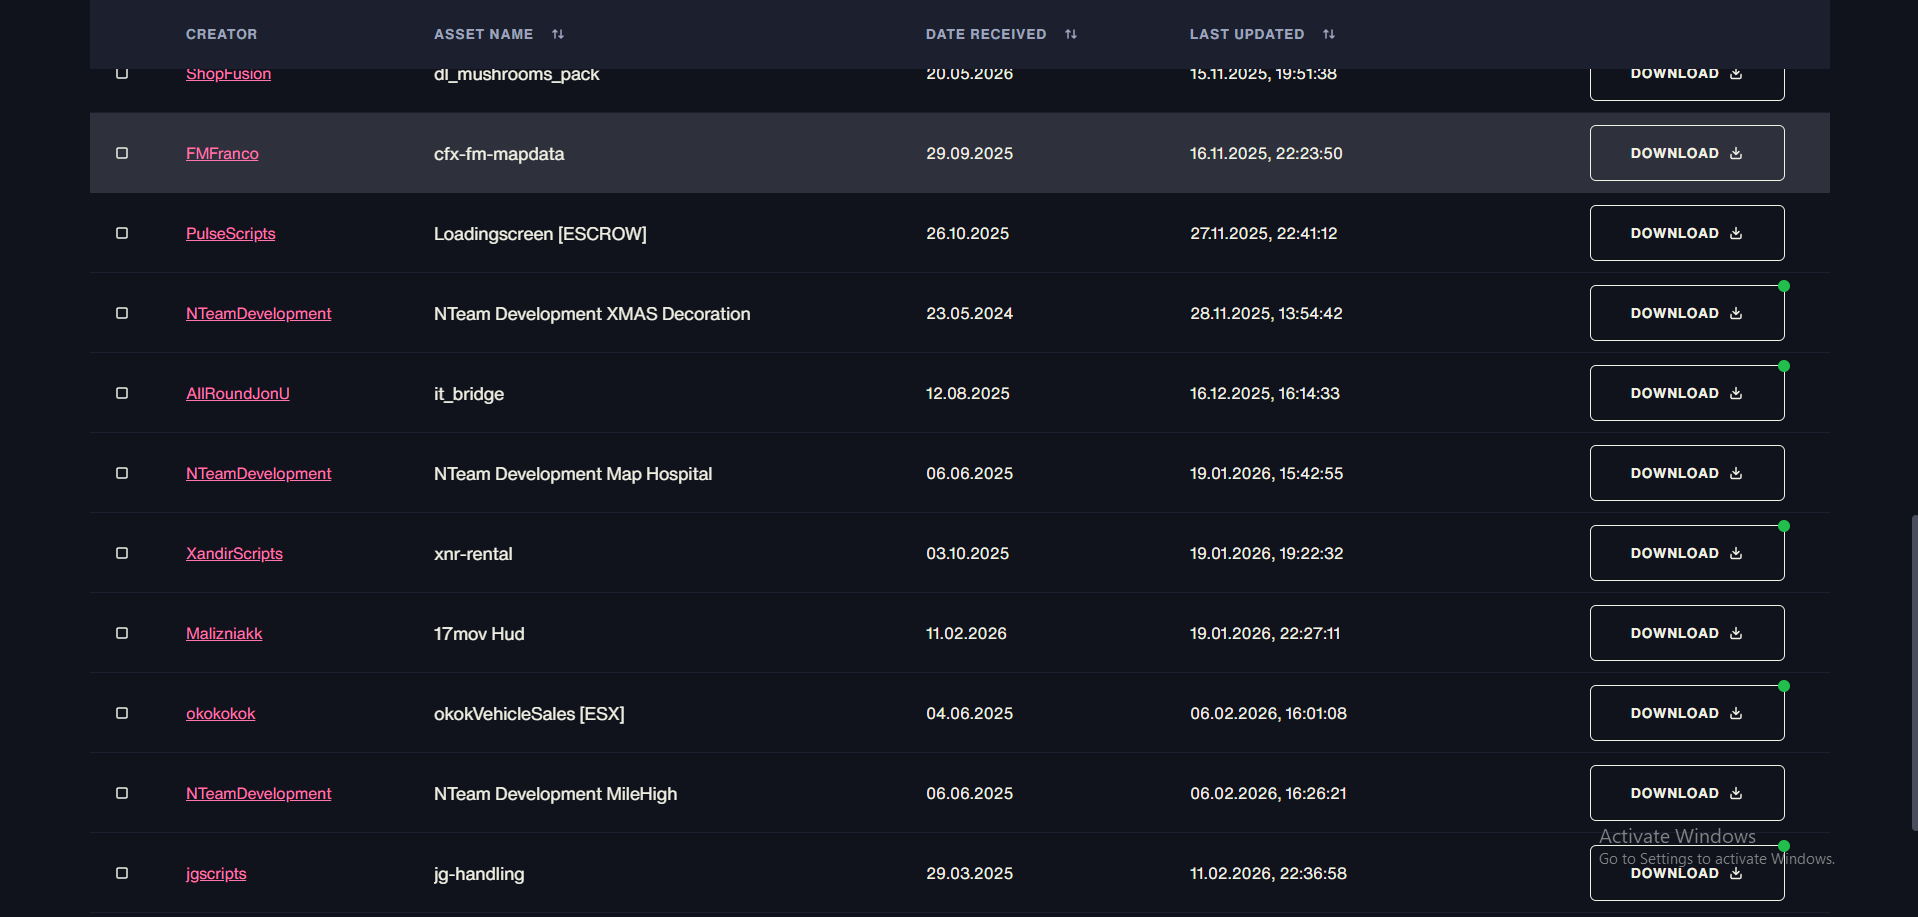Image resolution: width=1918 pixels, height=917 pixels.
Task: Click download icon for 17mov Hud
Action: click(1736, 633)
